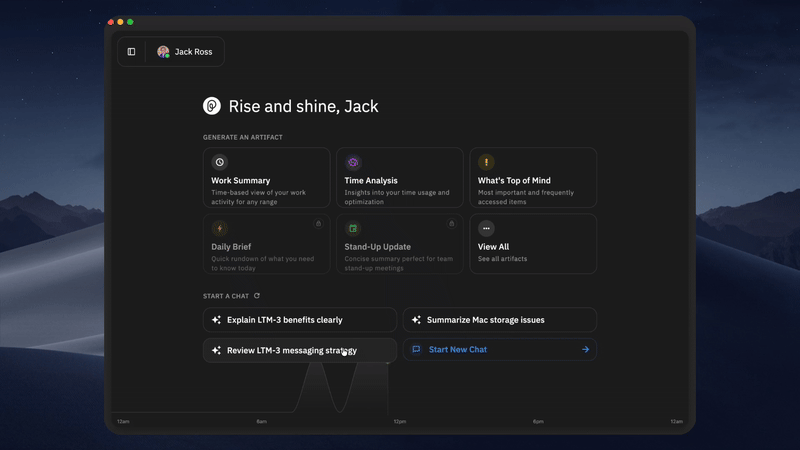The width and height of the screenshot is (800, 450).
Task: Refresh the Start a Chat suggestions
Action: pos(257,295)
